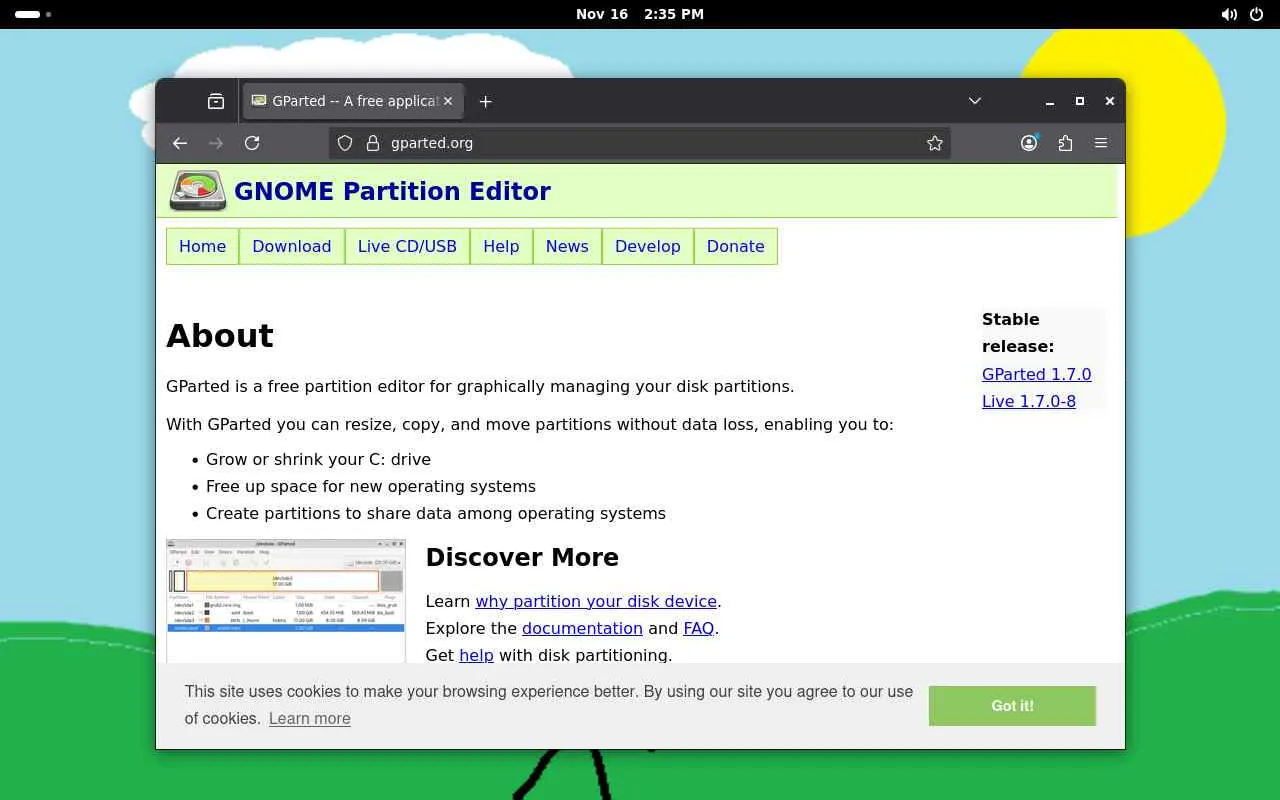Open the cookie banner 'Learn more' link
Viewport: 1280px width, 800px height.
(310, 718)
